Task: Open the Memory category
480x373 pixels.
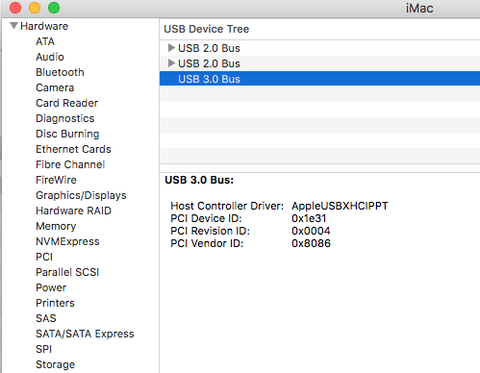Action: (x=56, y=226)
